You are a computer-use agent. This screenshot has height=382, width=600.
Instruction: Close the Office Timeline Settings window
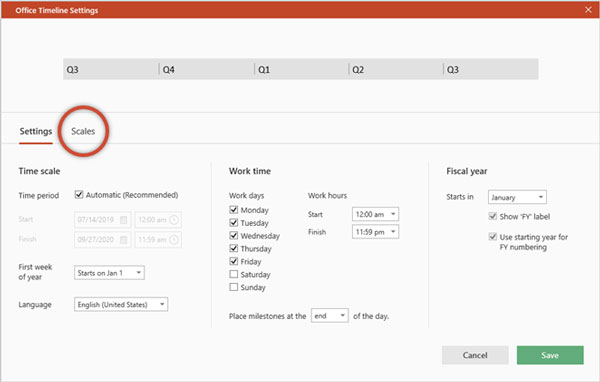tap(588, 10)
